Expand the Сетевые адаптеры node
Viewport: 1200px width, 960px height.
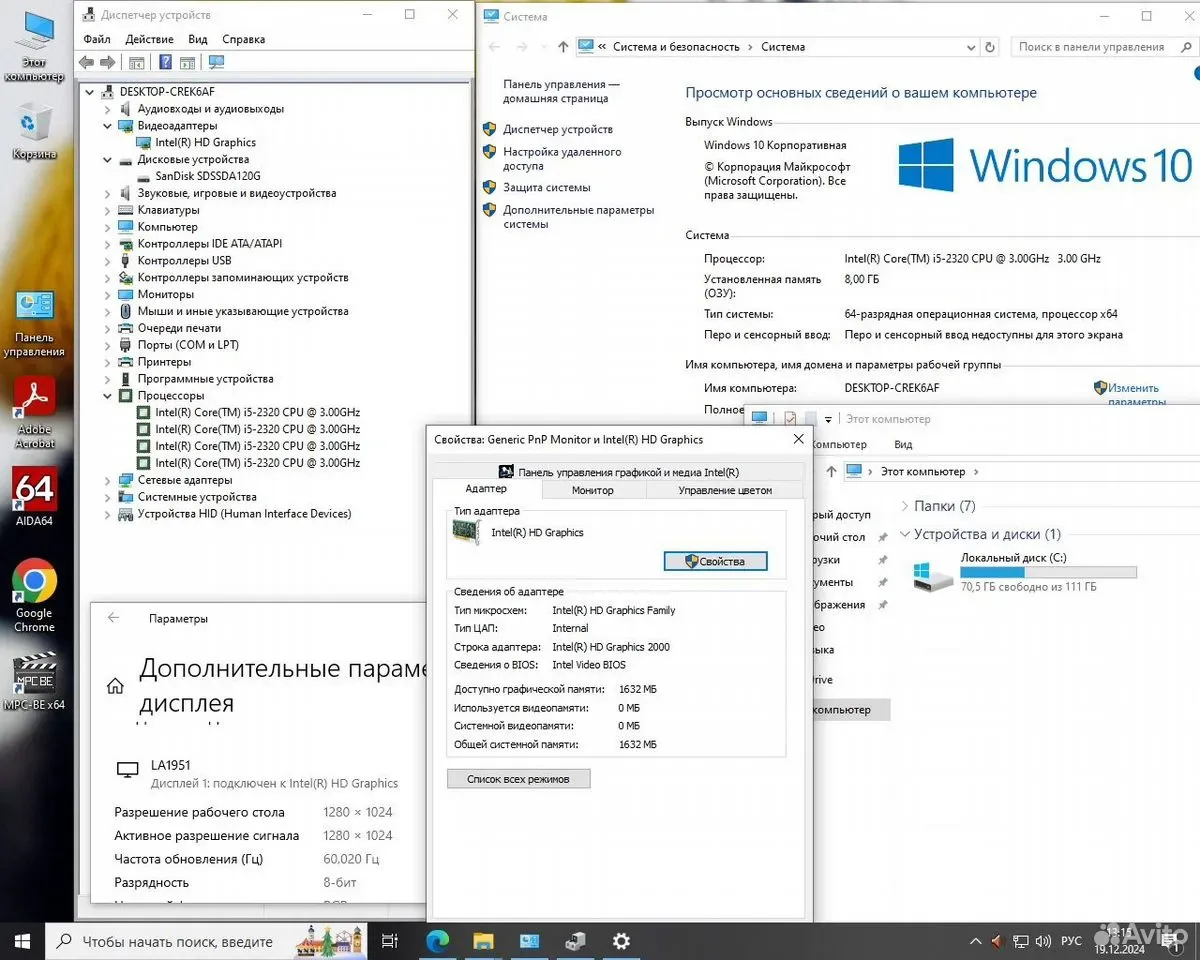108,480
